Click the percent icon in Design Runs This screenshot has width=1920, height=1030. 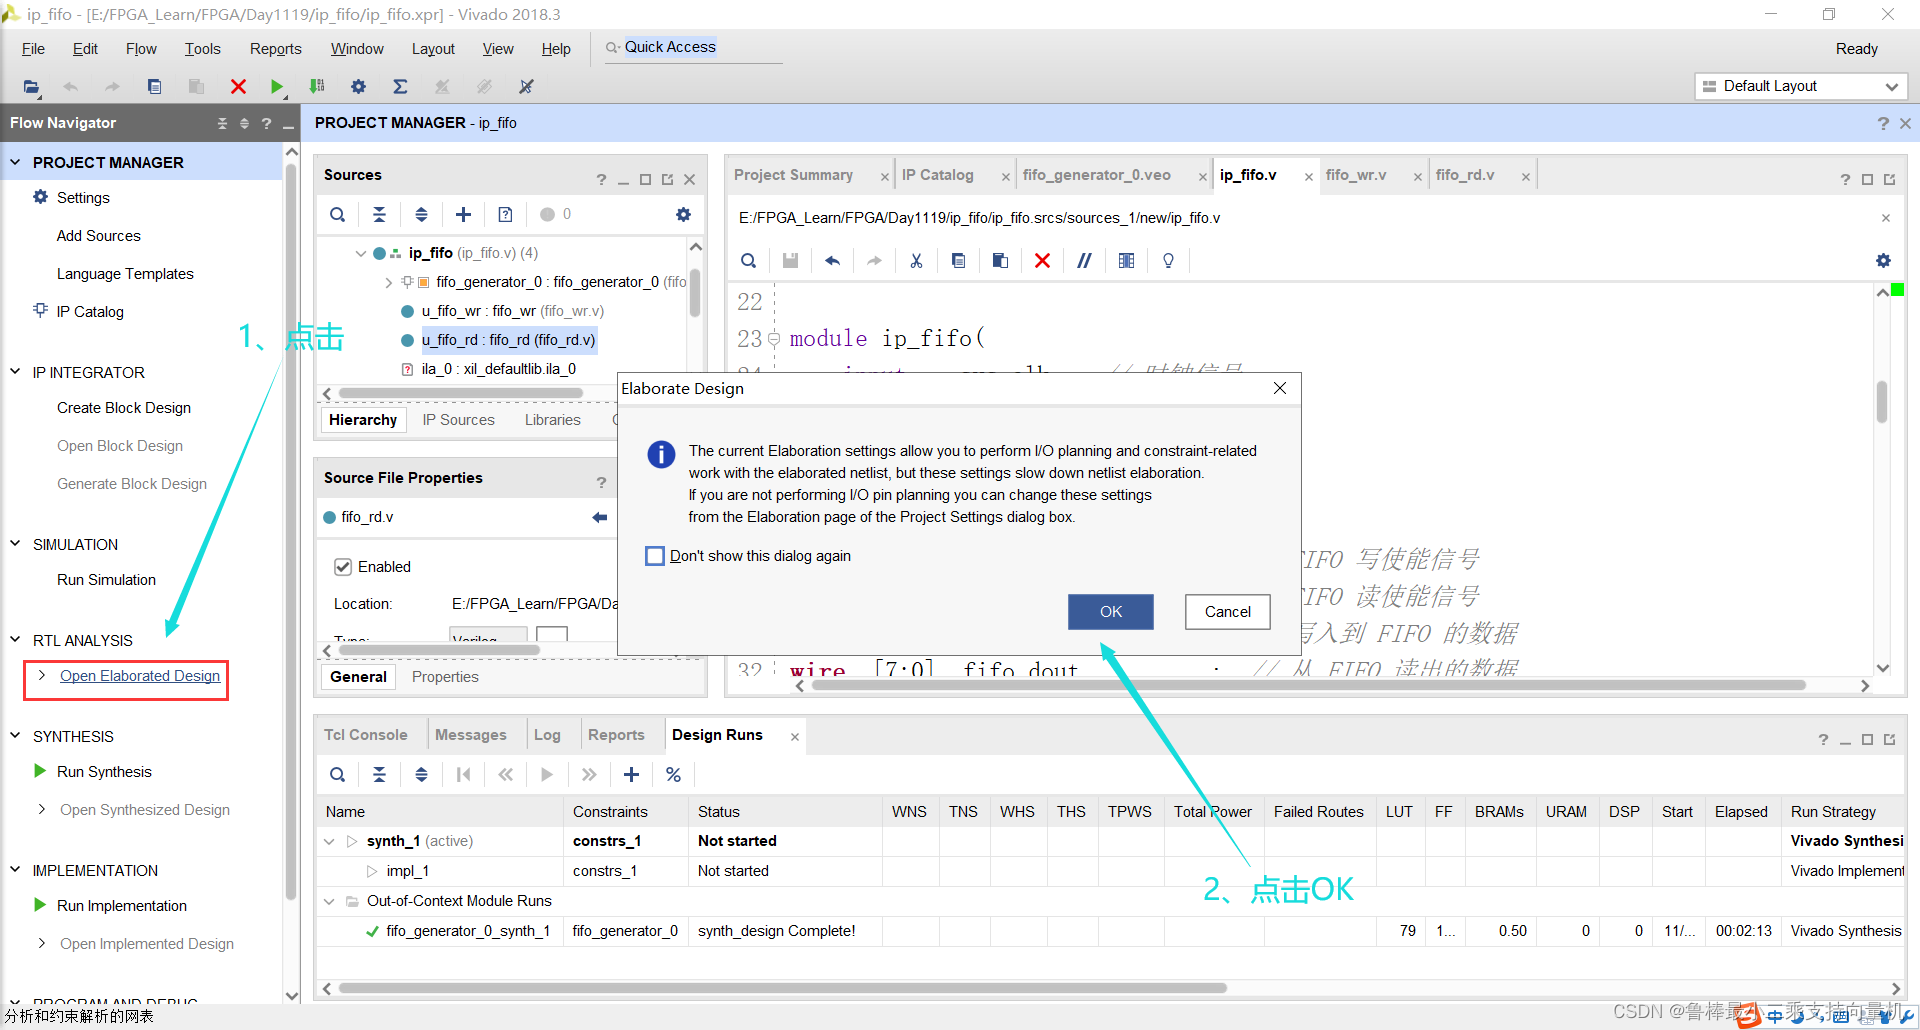point(673,774)
